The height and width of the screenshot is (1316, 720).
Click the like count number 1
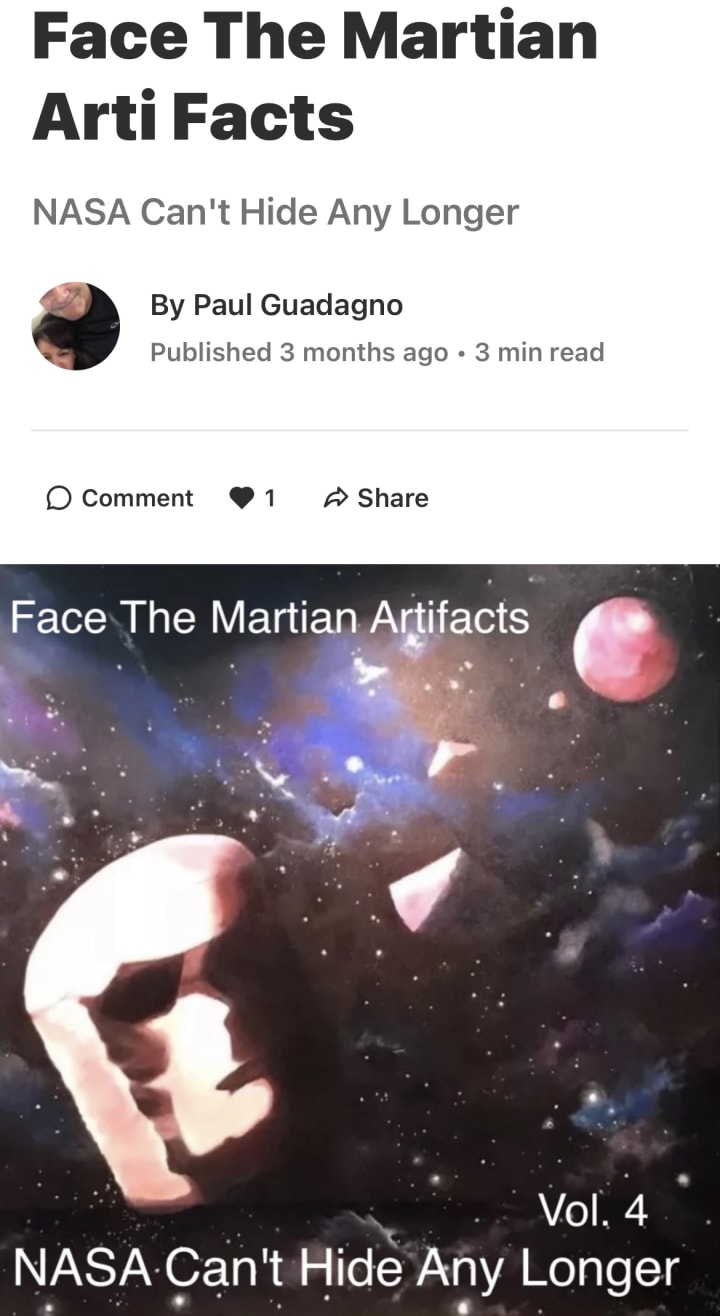[x=269, y=498]
